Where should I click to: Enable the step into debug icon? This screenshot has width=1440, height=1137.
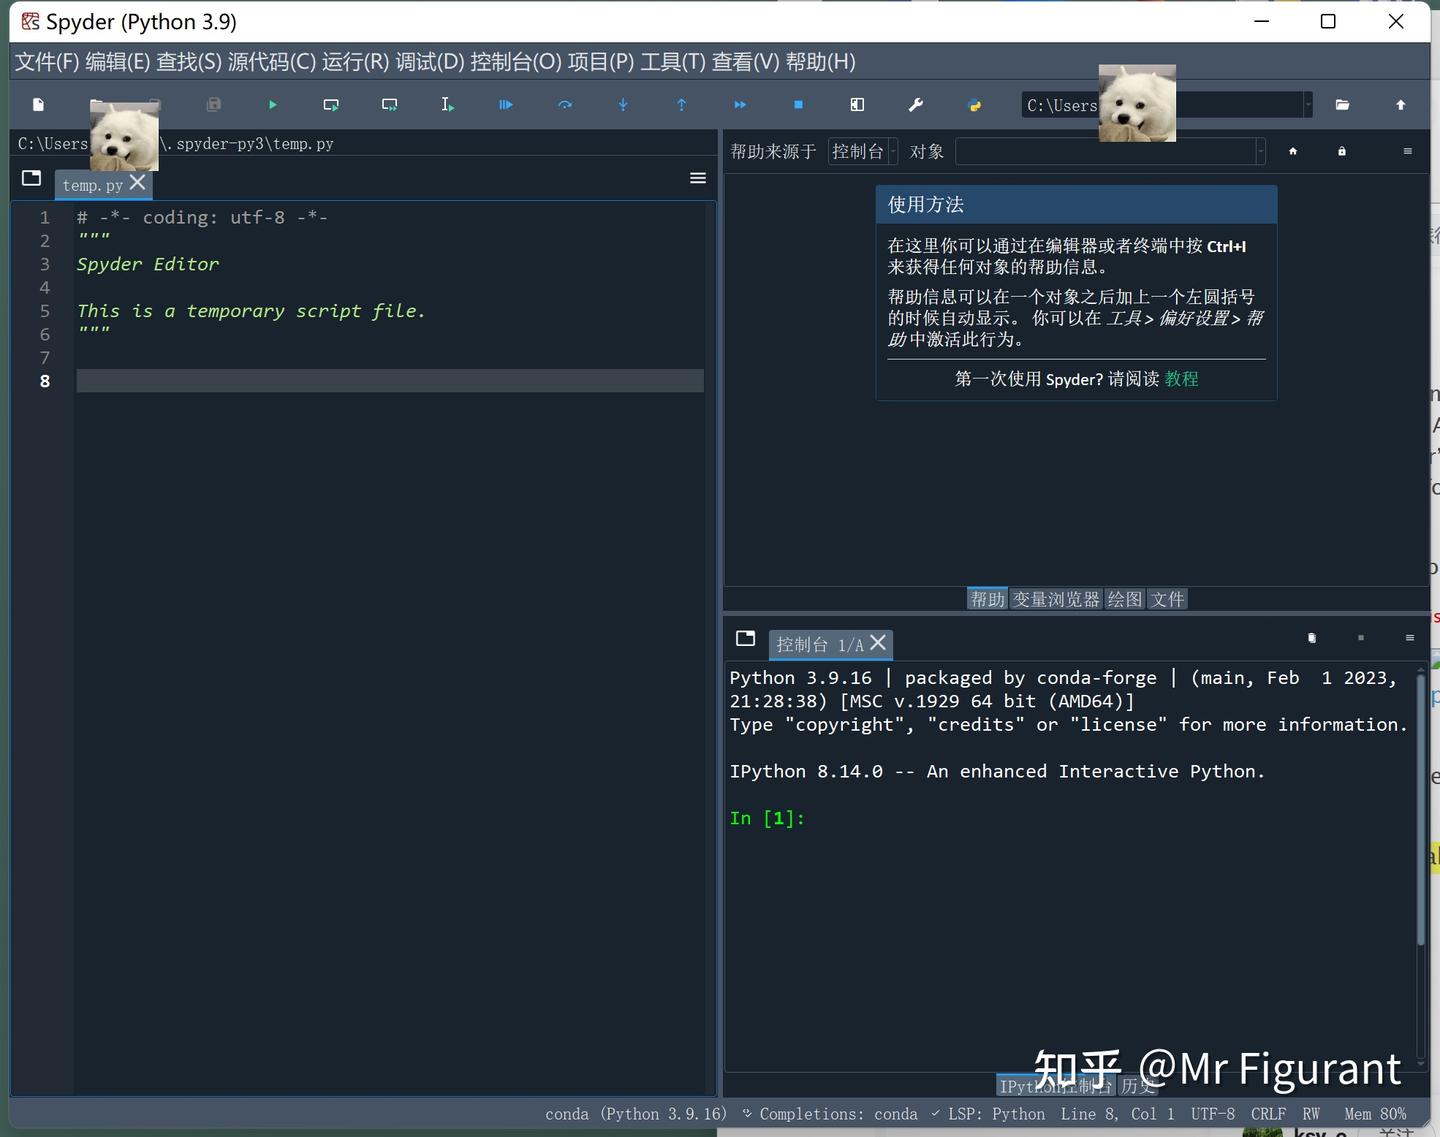tap(622, 105)
